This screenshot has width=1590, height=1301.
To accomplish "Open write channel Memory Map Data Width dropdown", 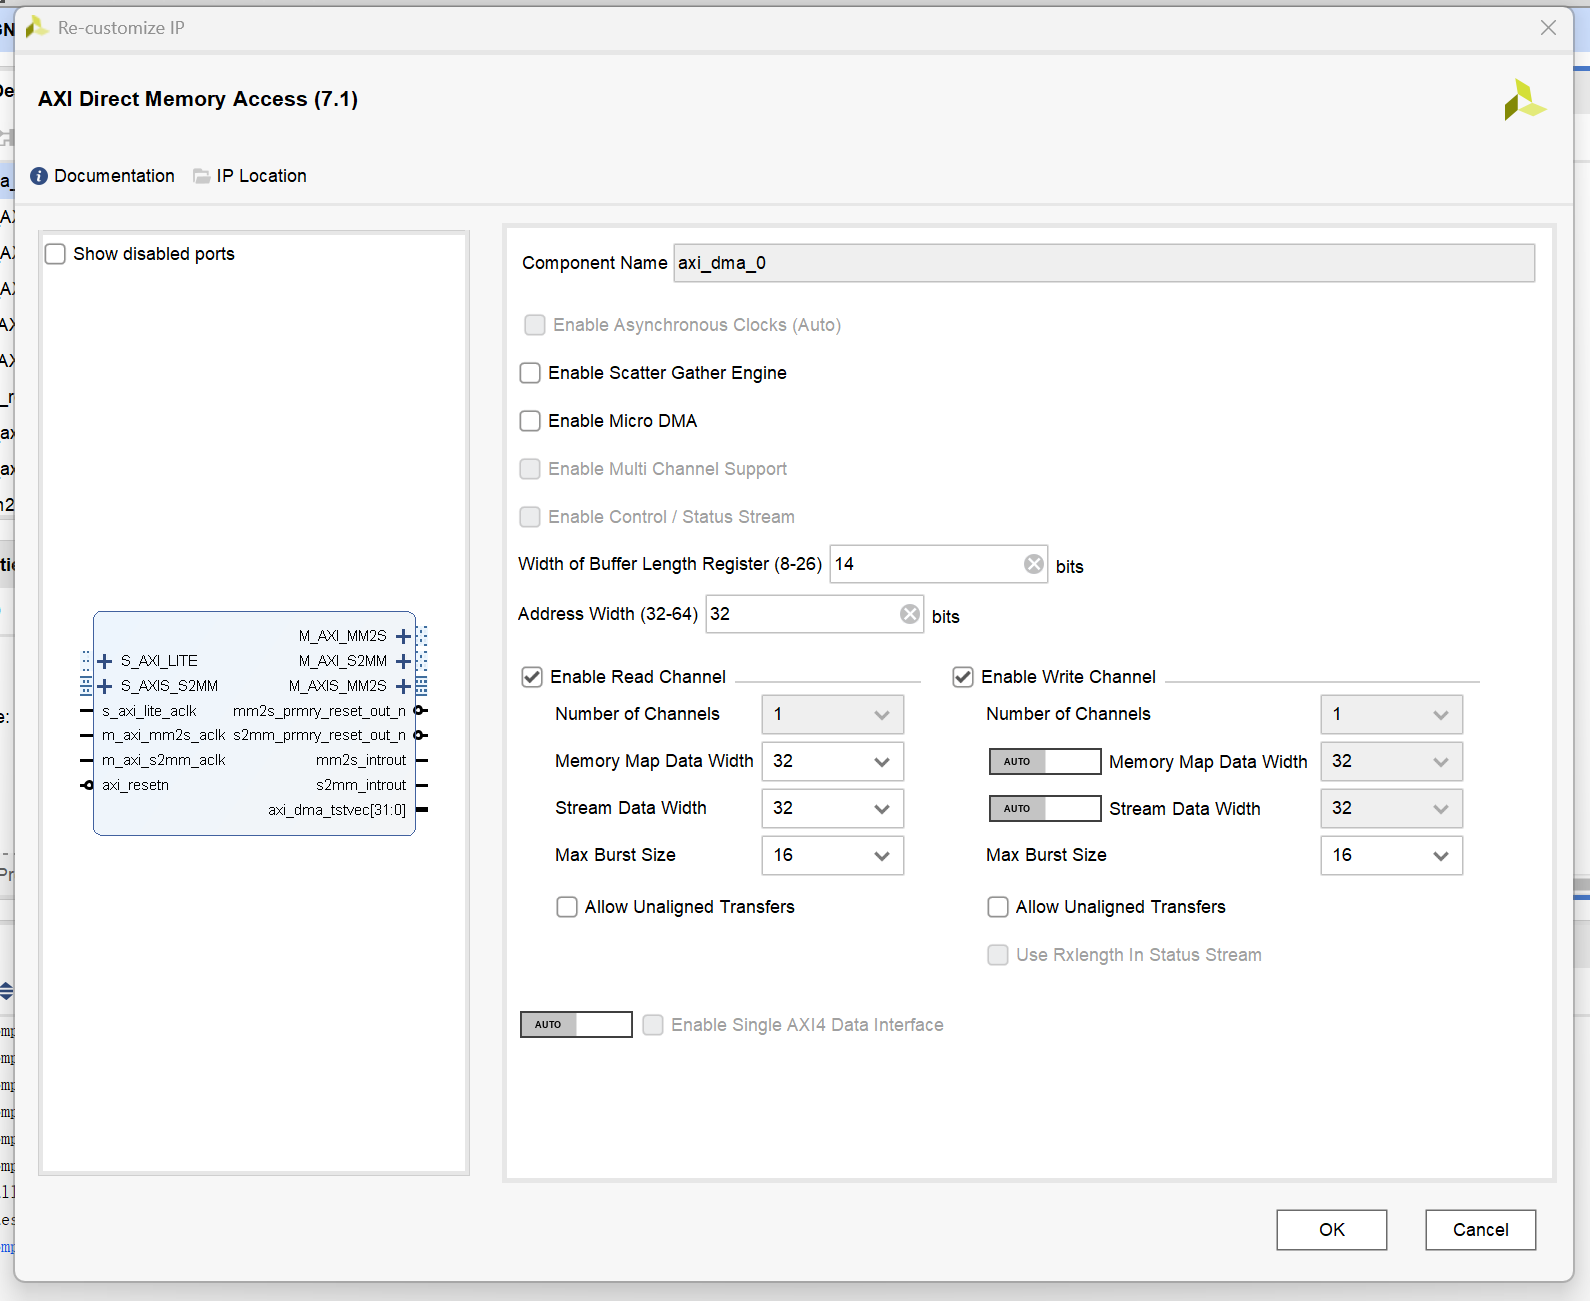I will pos(1392,762).
